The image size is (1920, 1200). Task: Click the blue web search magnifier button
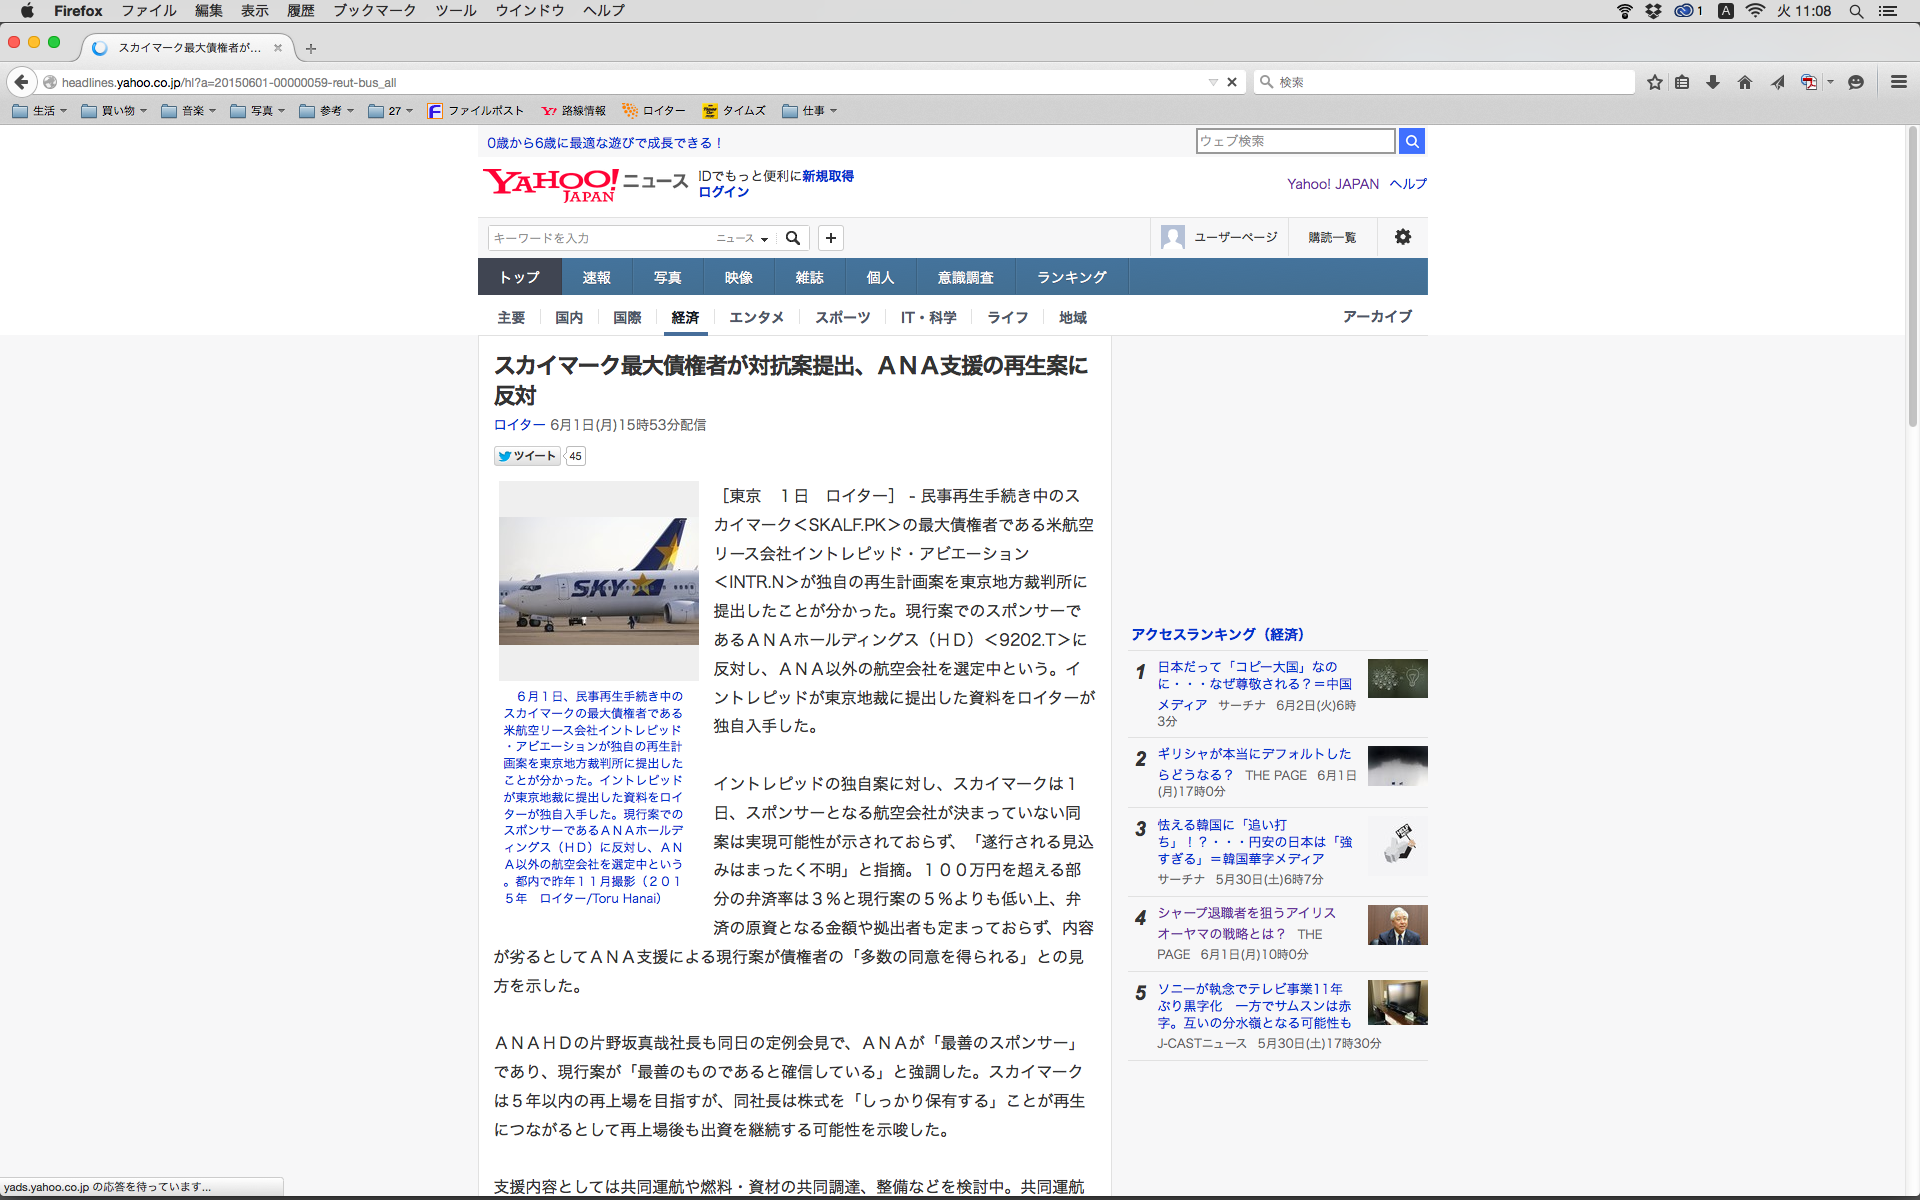click(1411, 141)
